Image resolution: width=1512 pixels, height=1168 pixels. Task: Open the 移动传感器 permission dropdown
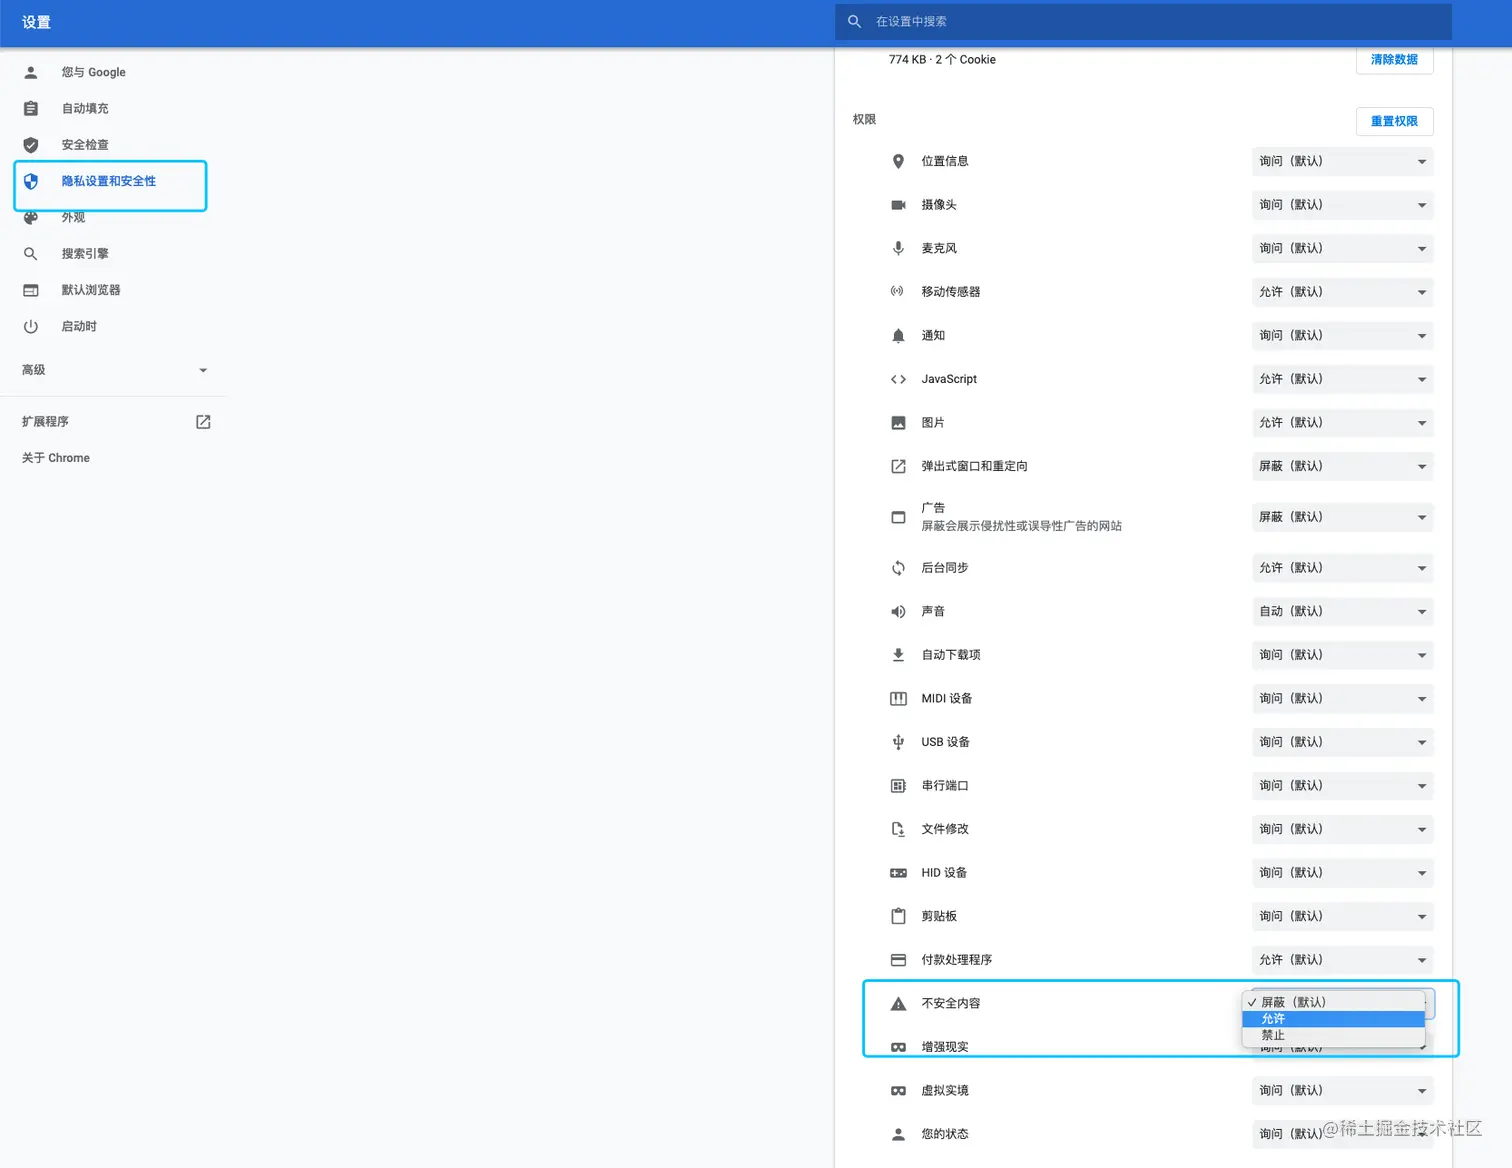tap(1342, 292)
